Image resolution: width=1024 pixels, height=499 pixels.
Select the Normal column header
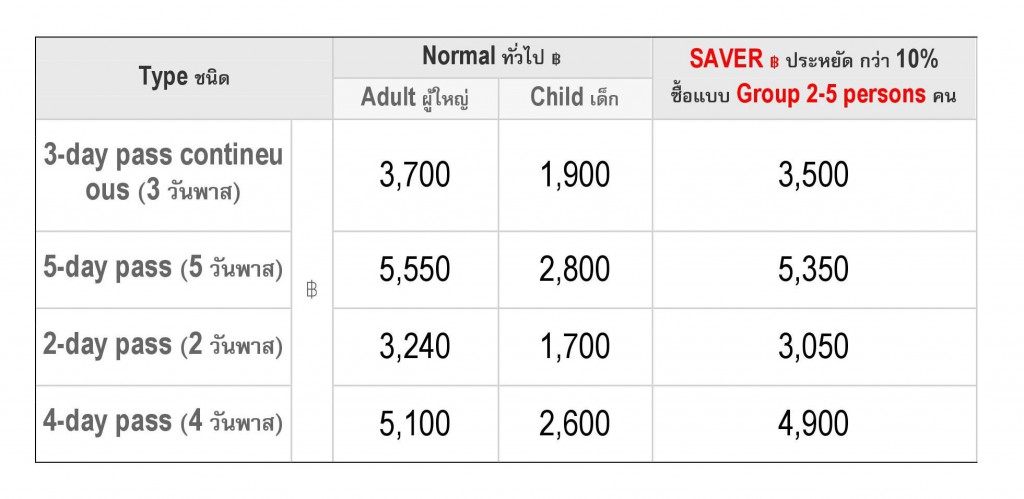click(492, 57)
